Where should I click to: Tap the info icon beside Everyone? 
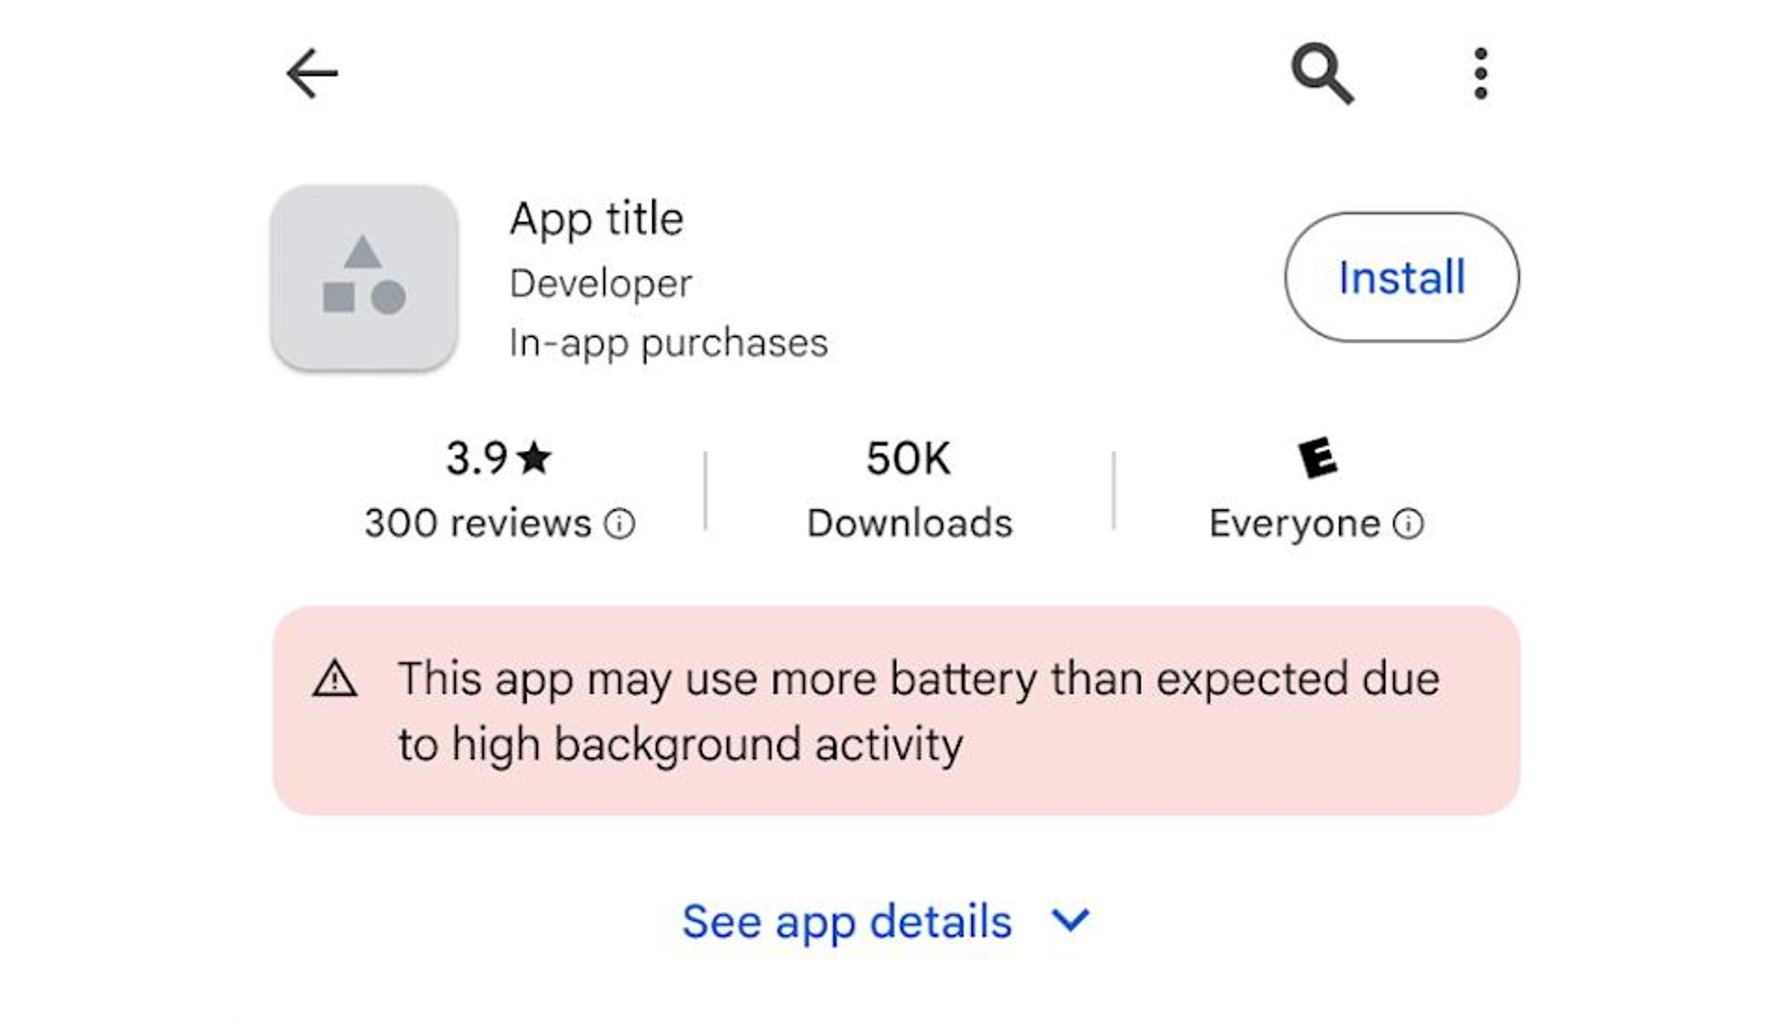(1408, 523)
